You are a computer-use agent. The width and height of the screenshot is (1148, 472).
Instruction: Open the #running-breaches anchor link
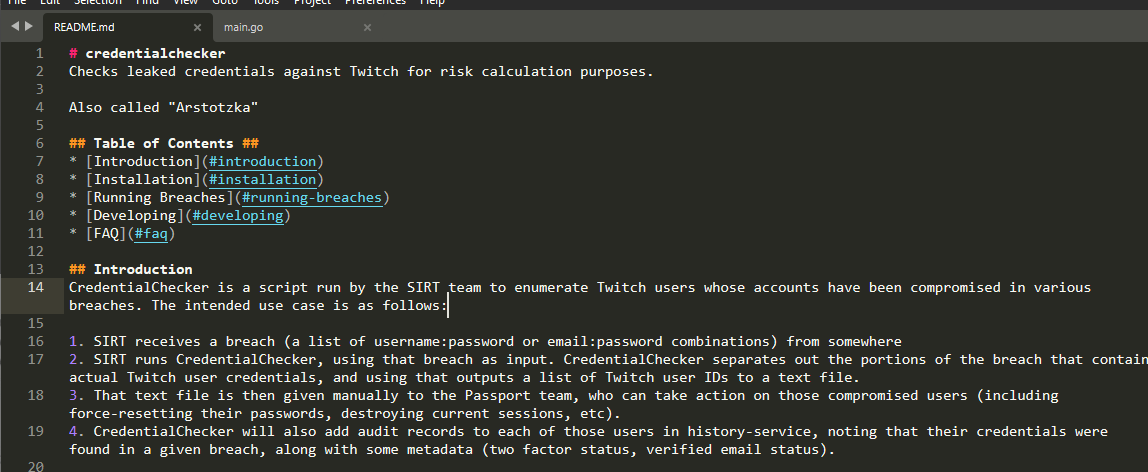click(312, 198)
